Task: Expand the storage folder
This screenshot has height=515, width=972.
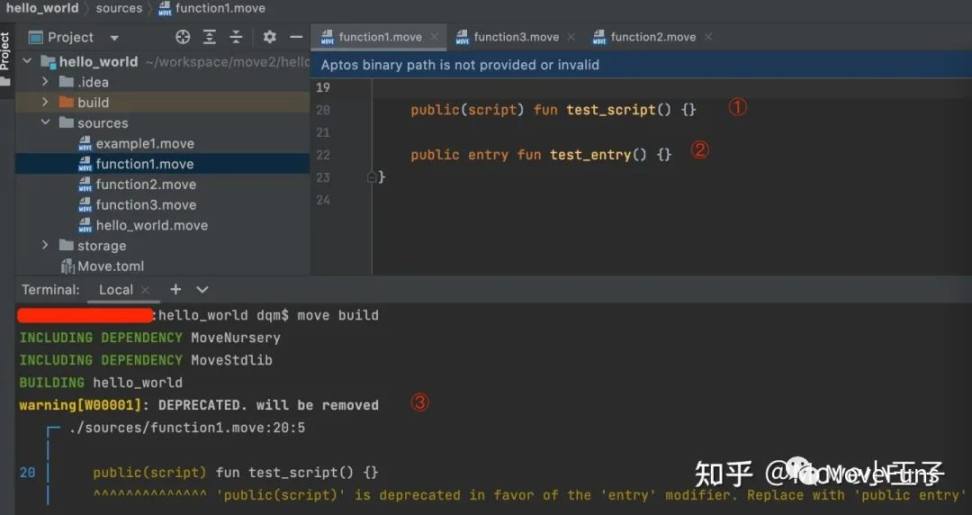Action: point(45,246)
